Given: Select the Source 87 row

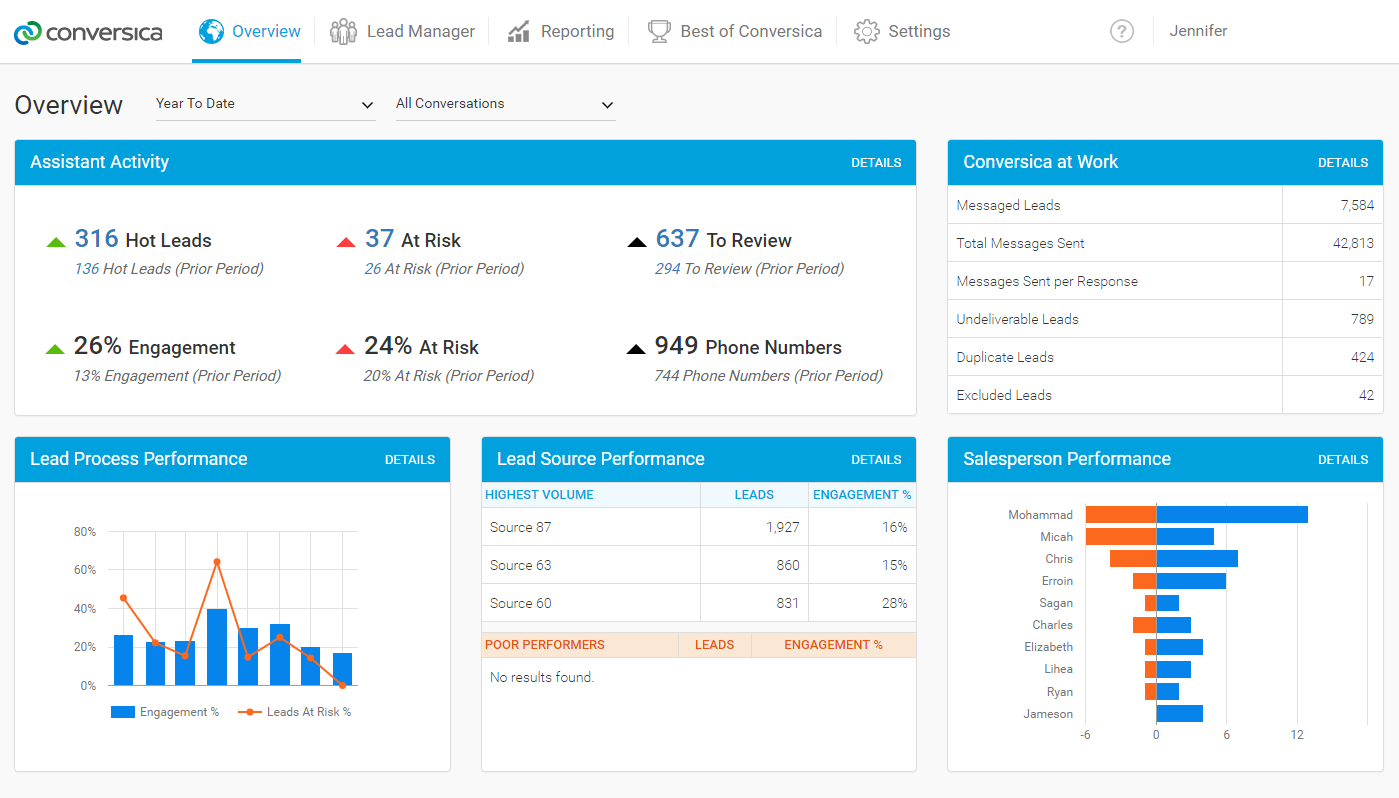Looking at the screenshot, I should [699, 527].
